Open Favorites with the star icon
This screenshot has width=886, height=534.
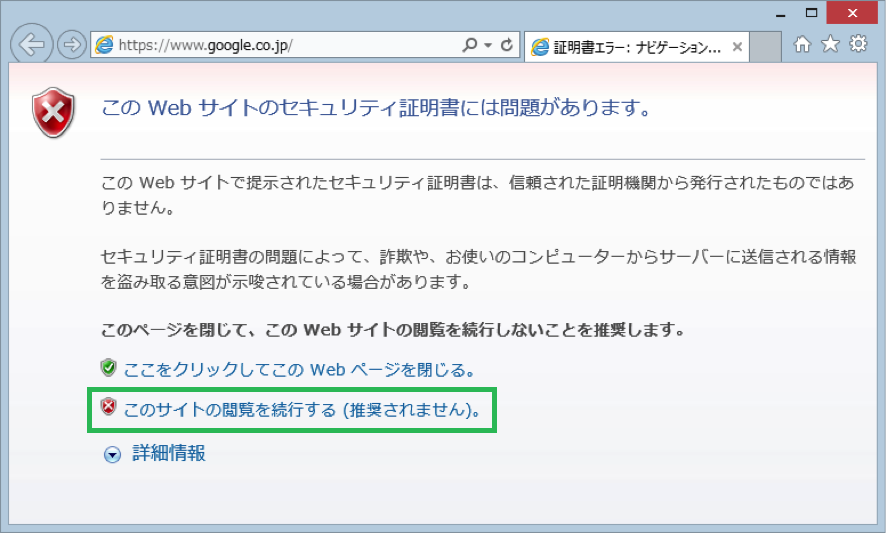[x=830, y=44]
